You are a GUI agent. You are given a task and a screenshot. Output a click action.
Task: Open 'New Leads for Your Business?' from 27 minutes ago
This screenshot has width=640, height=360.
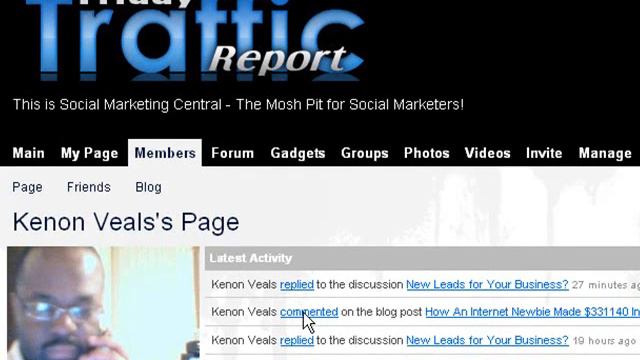[x=487, y=284]
